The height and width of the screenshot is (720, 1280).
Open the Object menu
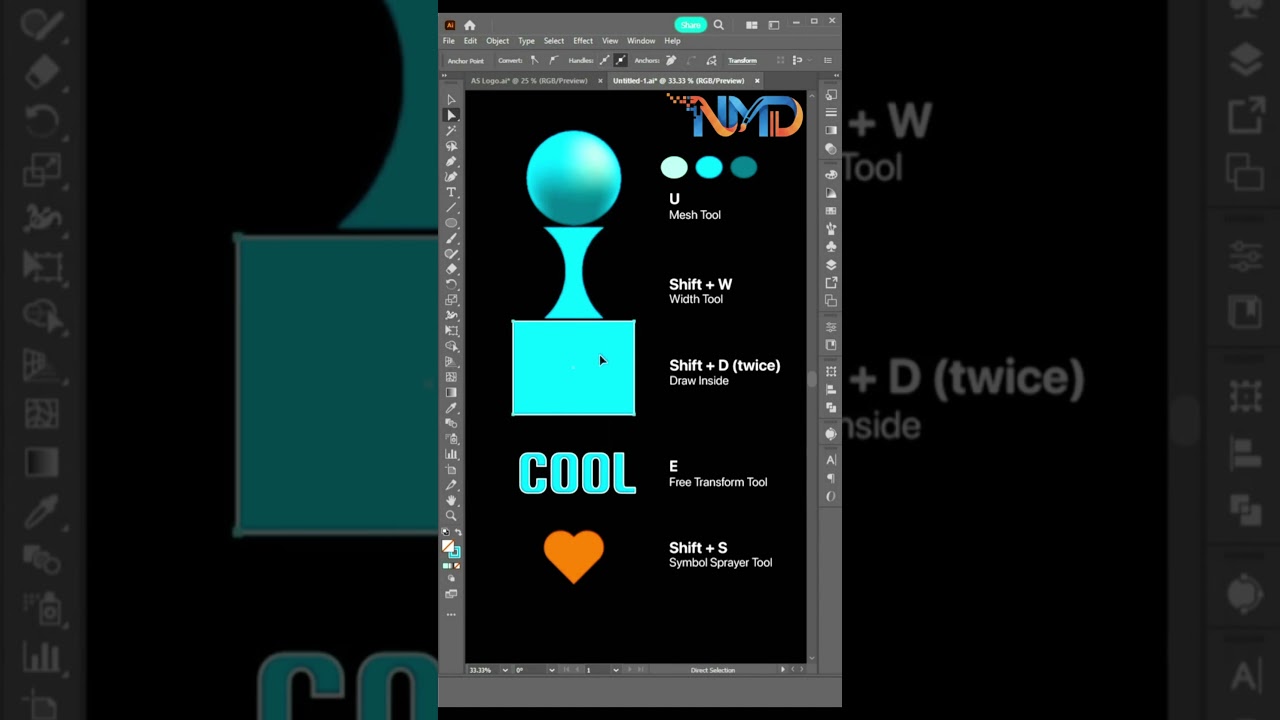[x=497, y=41]
